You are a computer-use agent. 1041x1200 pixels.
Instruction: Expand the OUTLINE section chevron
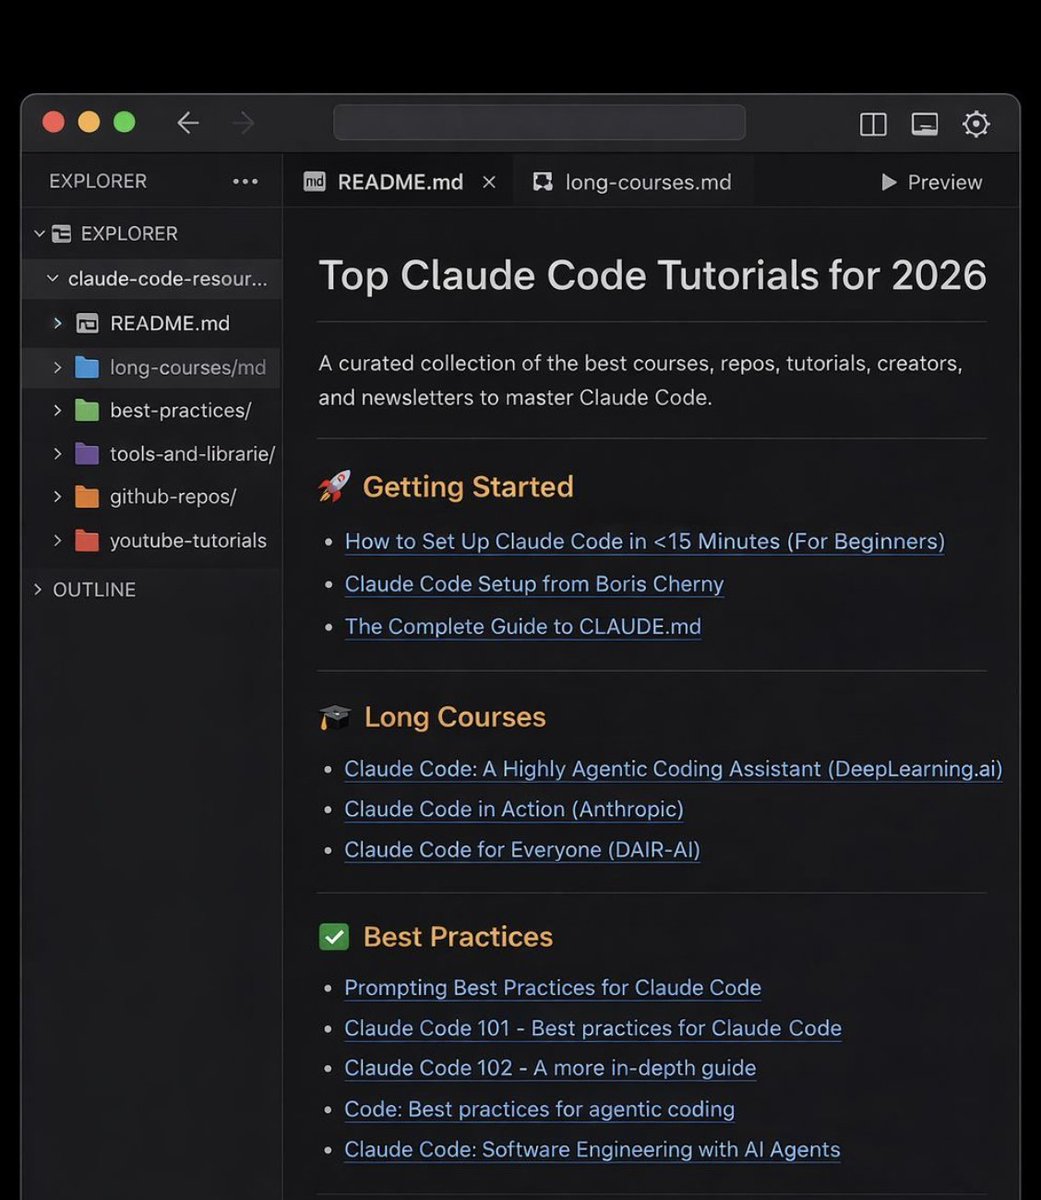tap(39, 589)
